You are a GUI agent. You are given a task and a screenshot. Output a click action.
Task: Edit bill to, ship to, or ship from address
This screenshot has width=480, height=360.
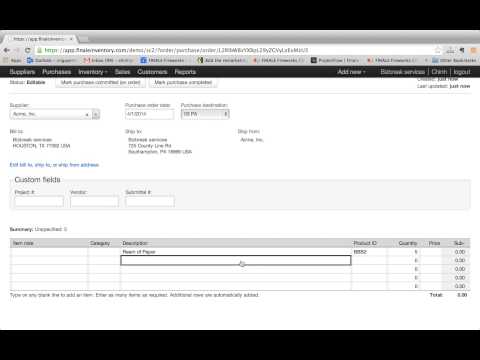54,165
